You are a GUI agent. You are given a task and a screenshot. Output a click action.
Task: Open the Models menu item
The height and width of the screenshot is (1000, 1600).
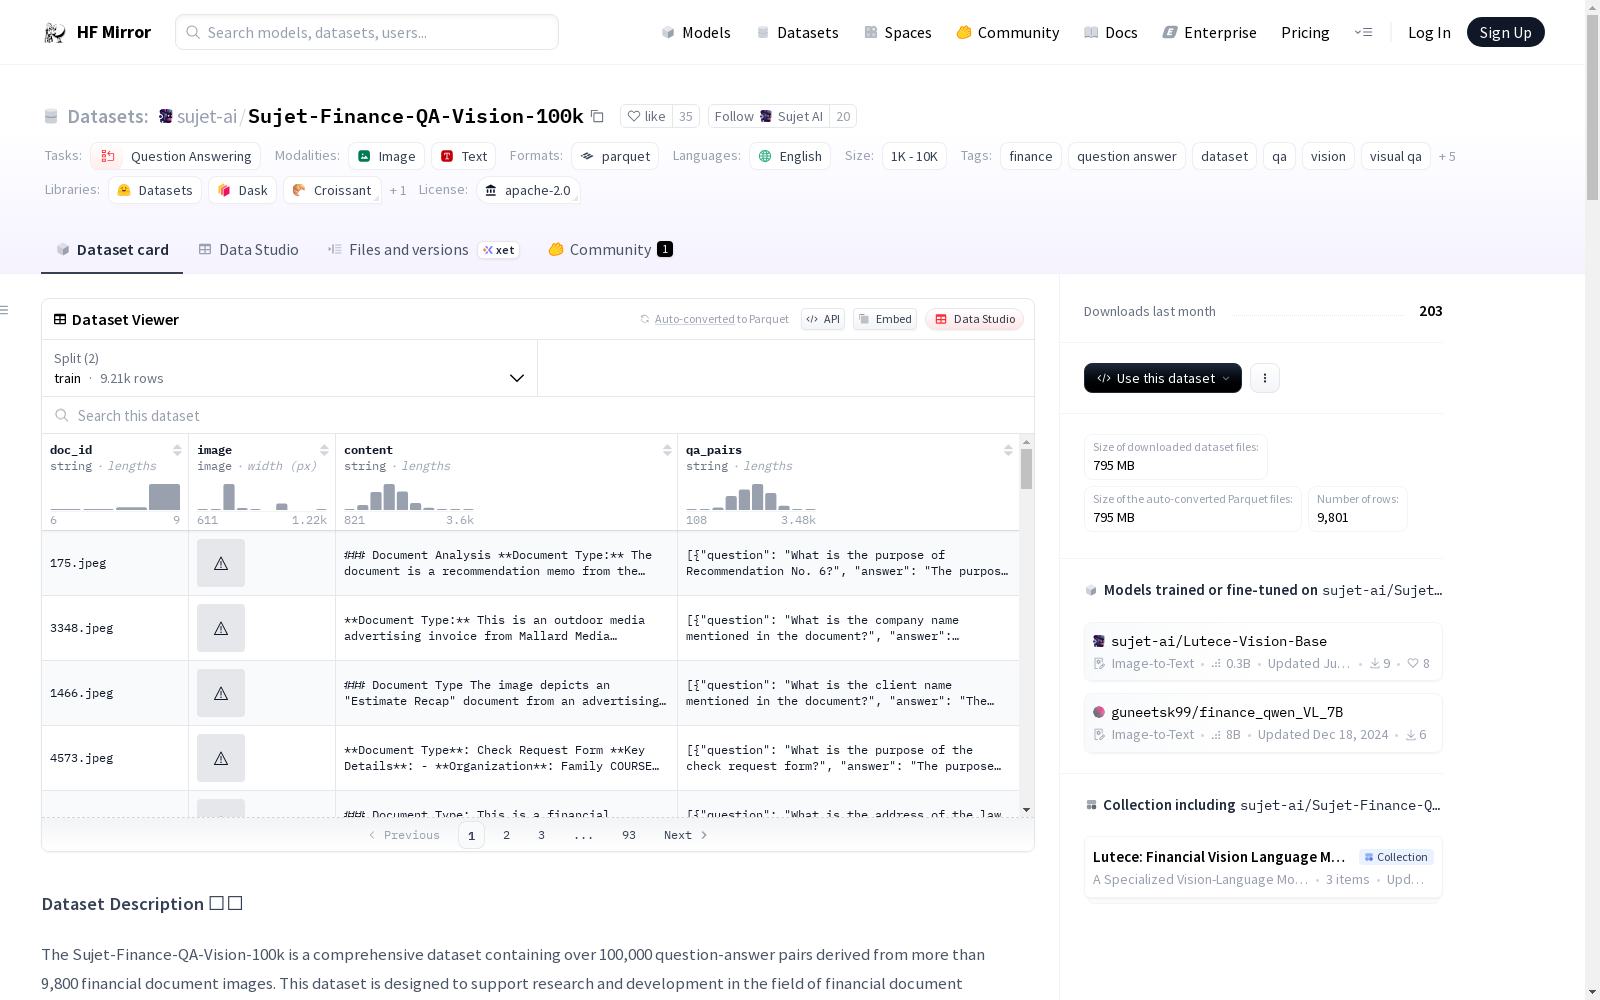pyautogui.click(x=696, y=32)
